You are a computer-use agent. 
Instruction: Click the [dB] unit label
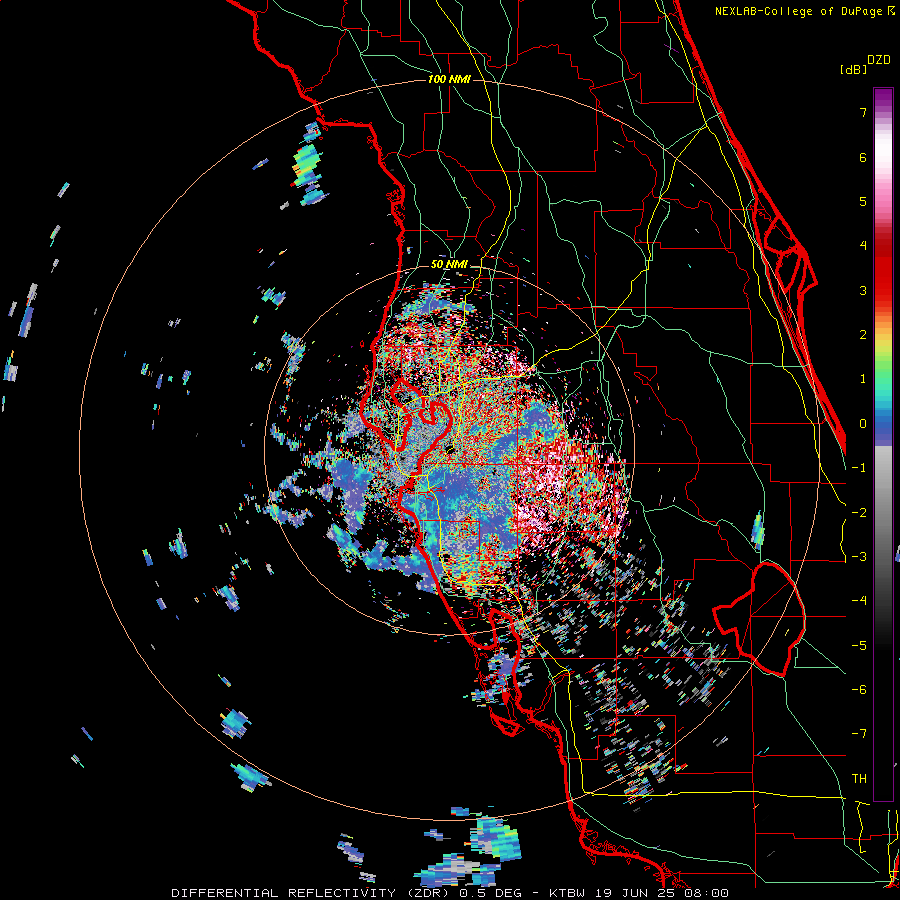pyautogui.click(x=854, y=69)
